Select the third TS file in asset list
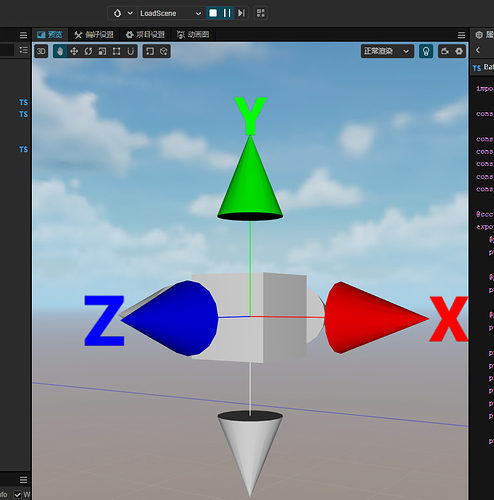Screen dimensions: 494x500 click(x=23, y=149)
